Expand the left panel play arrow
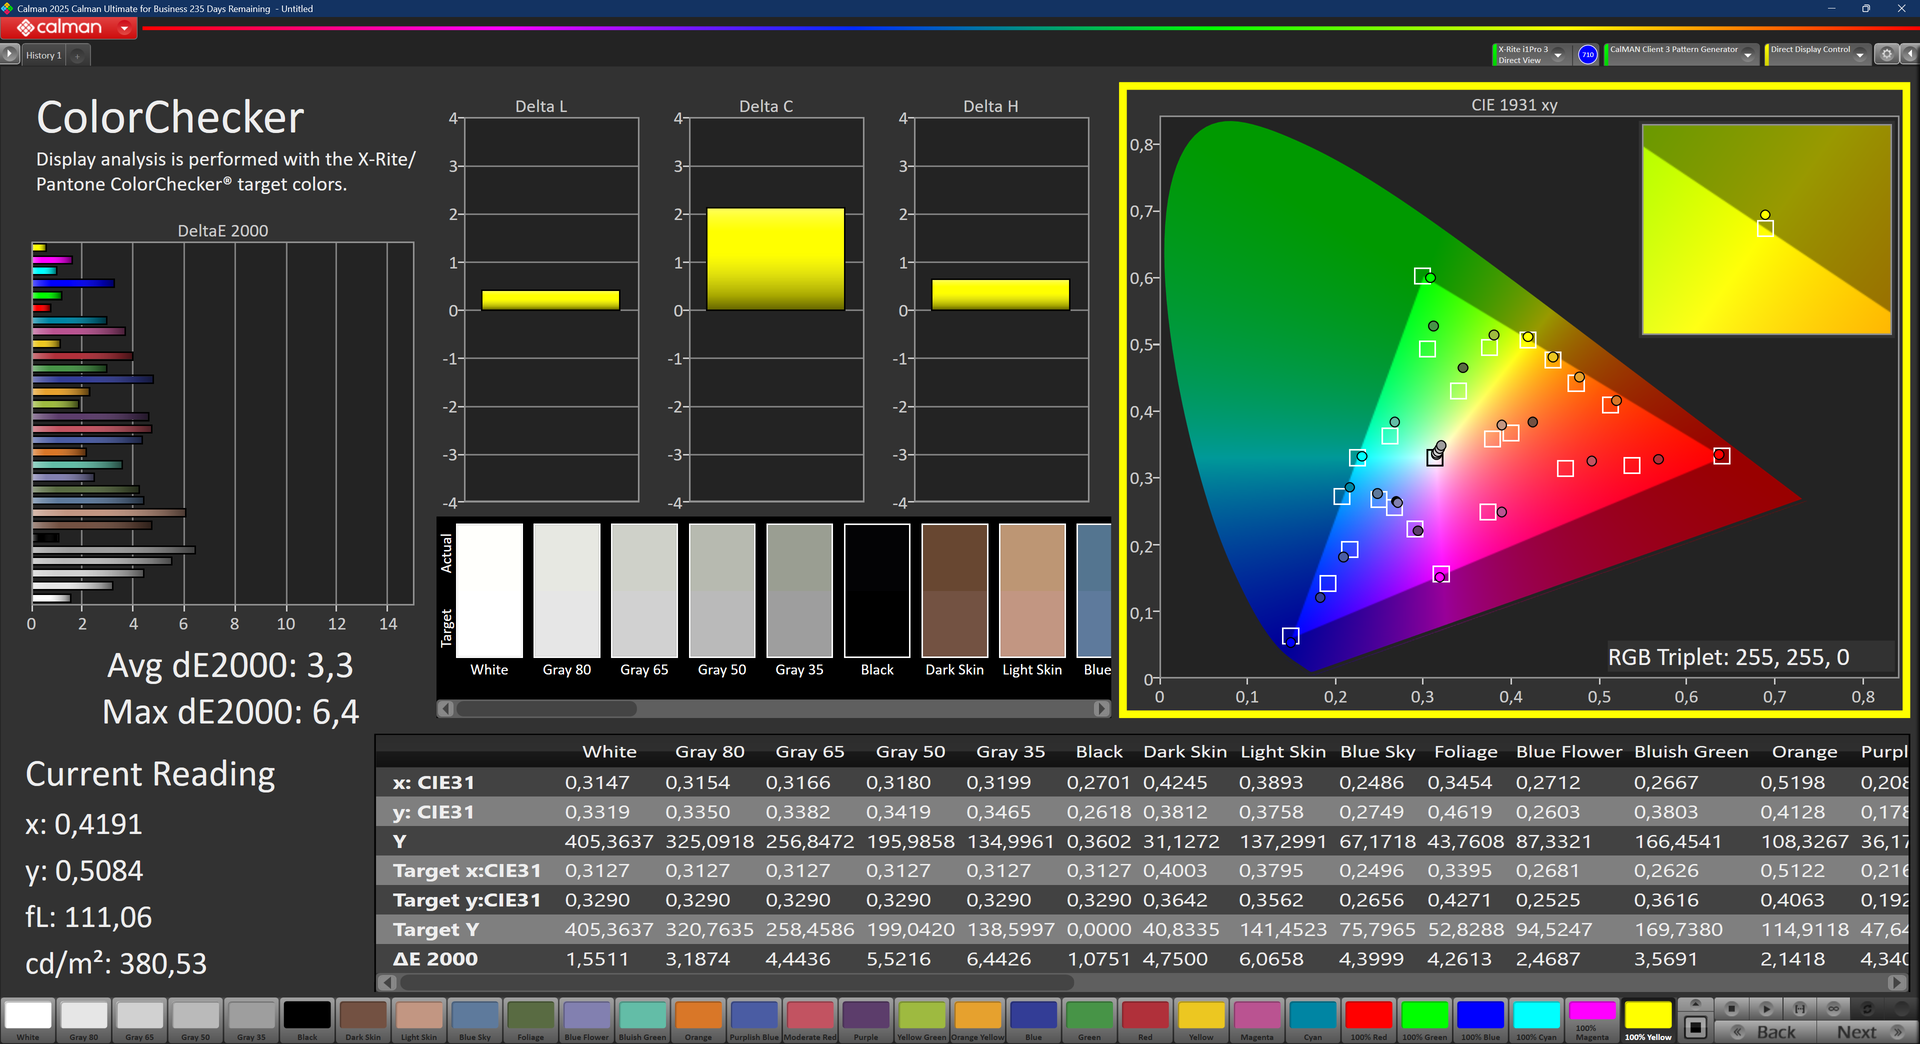This screenshot has height=1044, width=1920. click(x=10, y=55)
